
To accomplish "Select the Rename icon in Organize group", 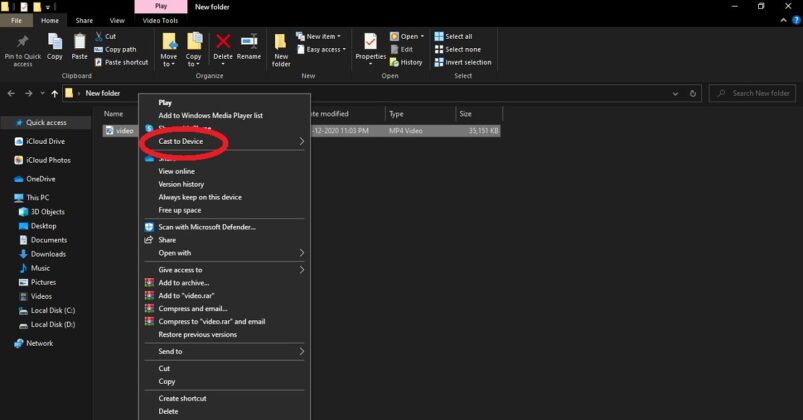I will (x=249, y=41).
